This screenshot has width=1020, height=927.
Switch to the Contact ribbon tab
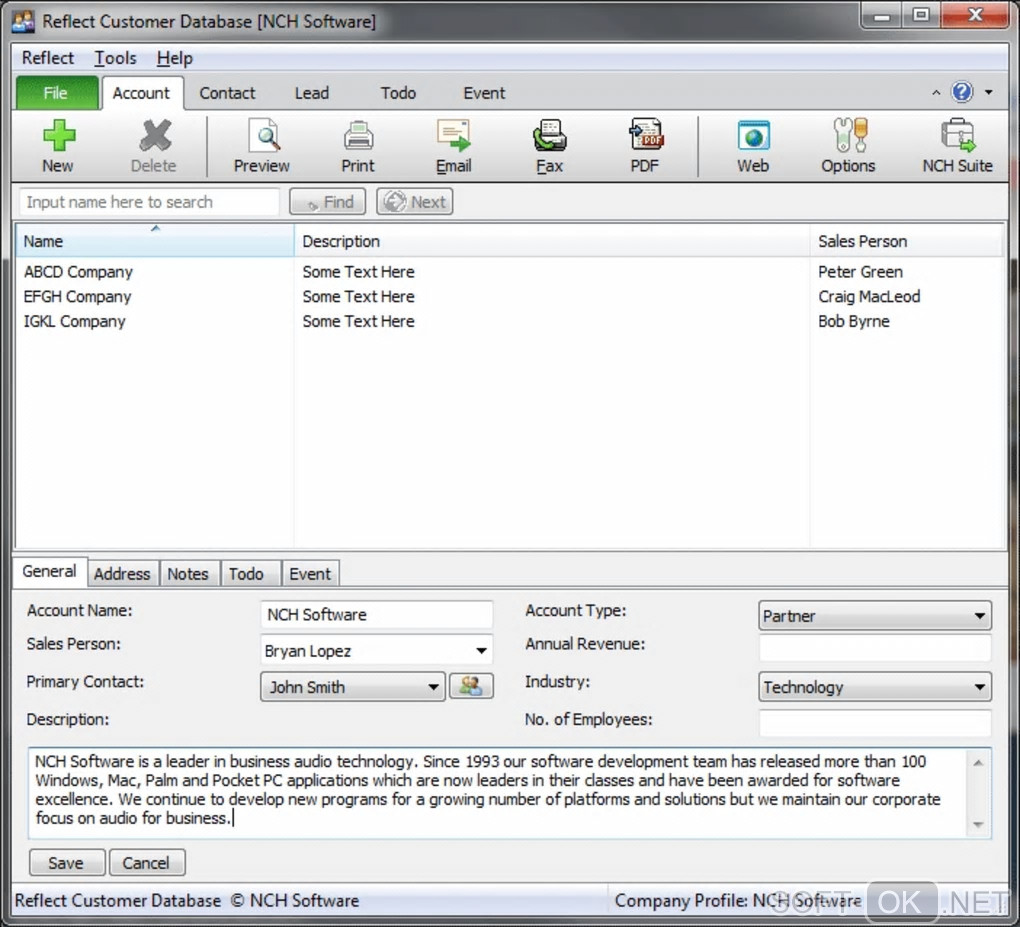pos(227,93)
